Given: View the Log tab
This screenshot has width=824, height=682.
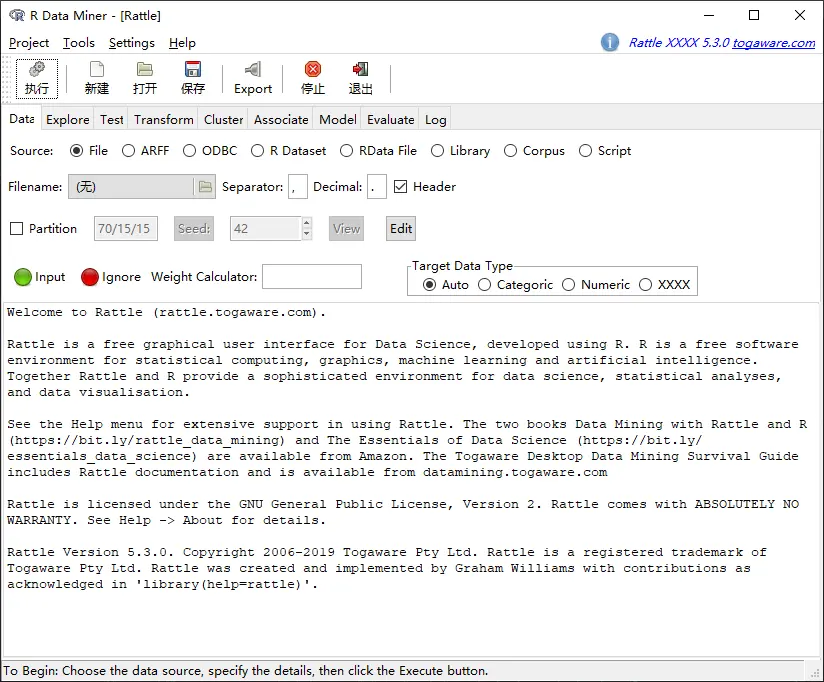Looking at the screenshot, I should click(x=436, y=119).
